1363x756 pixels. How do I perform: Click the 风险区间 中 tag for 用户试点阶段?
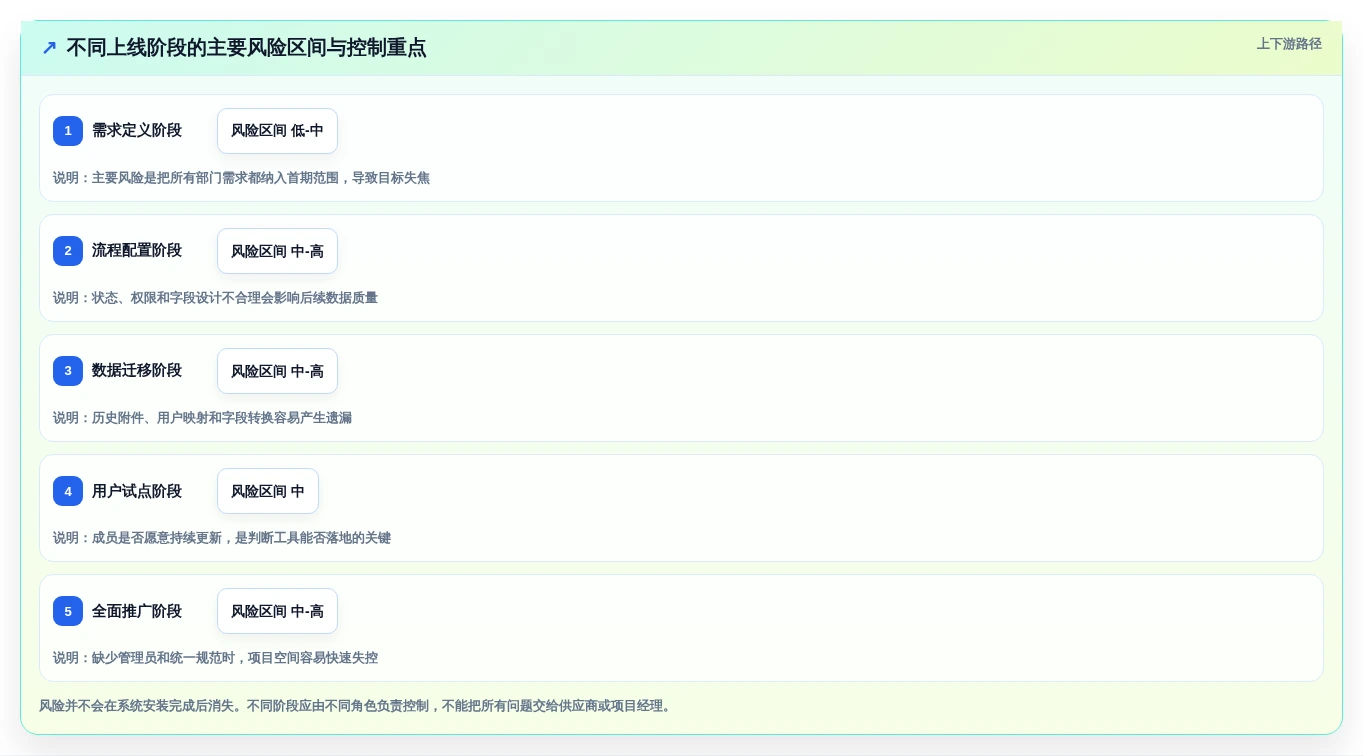[x=268, y=491]
